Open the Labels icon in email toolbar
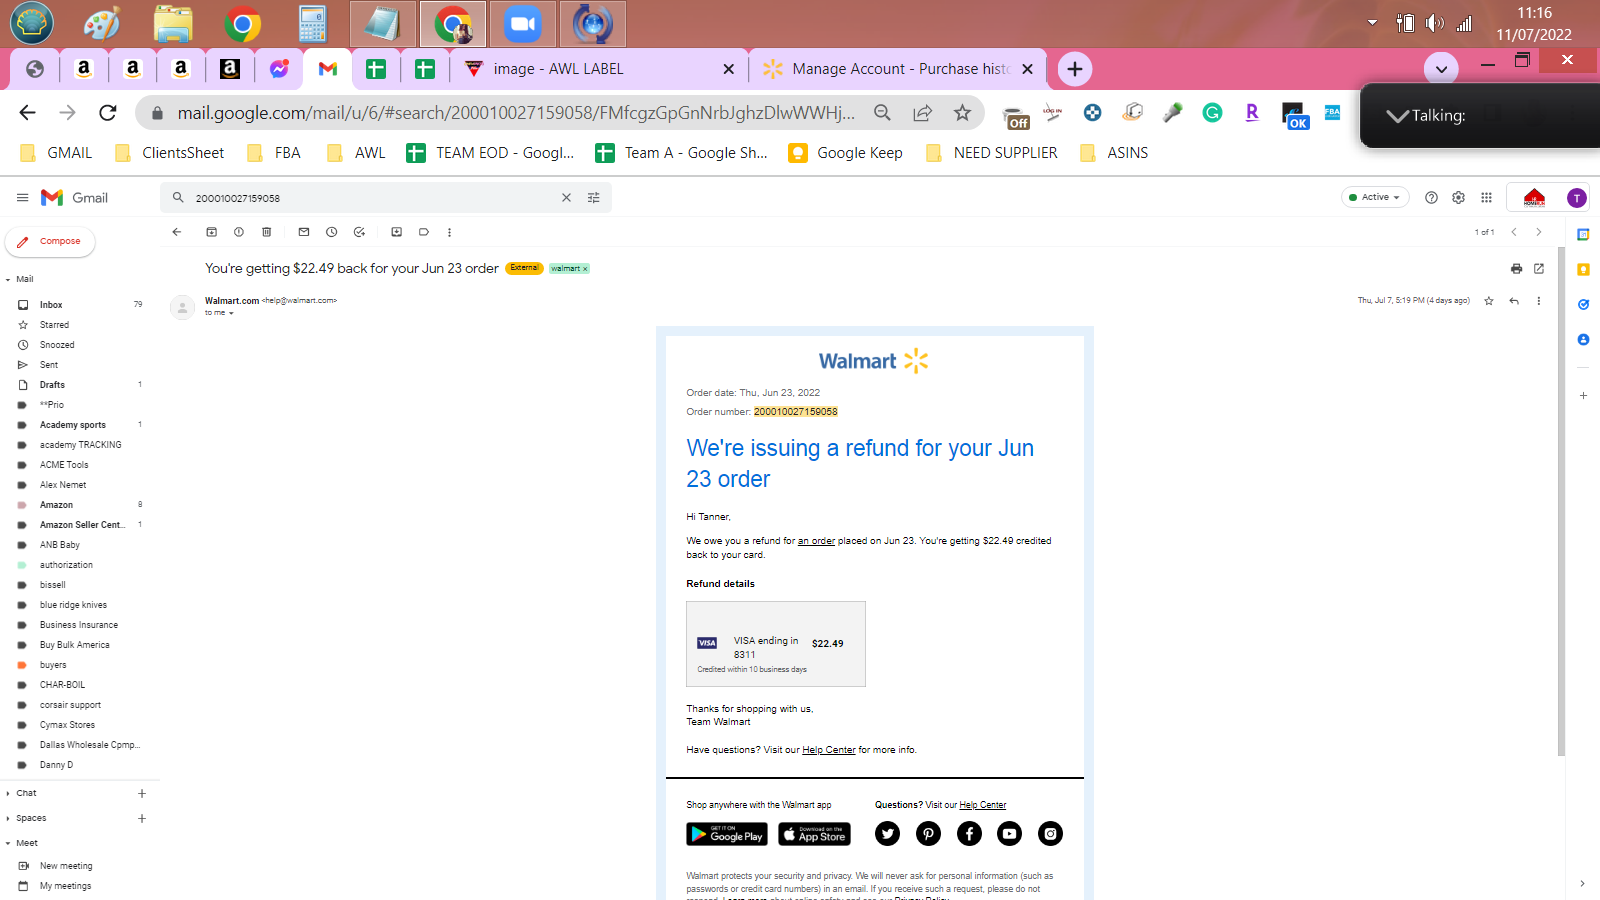Image resolution: width=1600 pixels, height=900 pixels. coord(424,232)
